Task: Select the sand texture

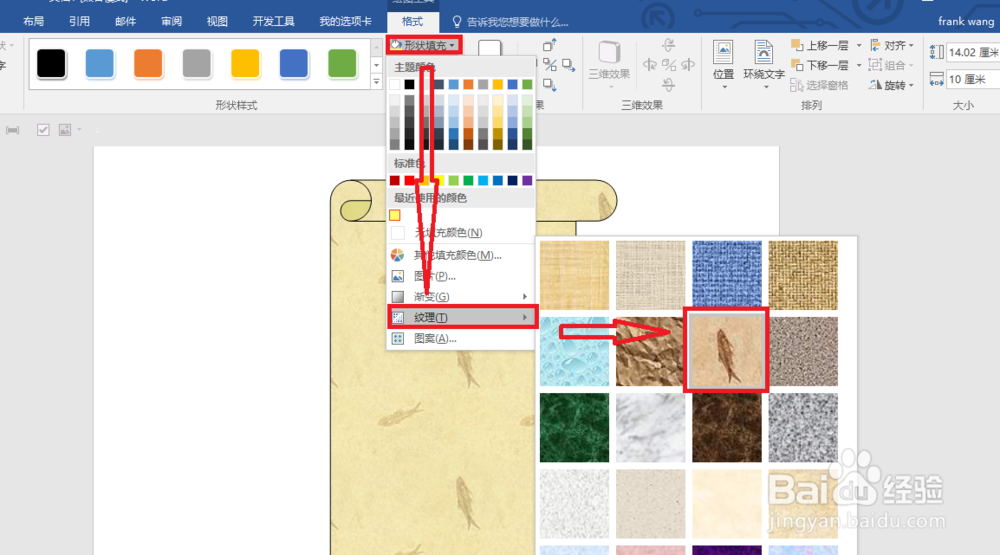Action: point(803,352)
